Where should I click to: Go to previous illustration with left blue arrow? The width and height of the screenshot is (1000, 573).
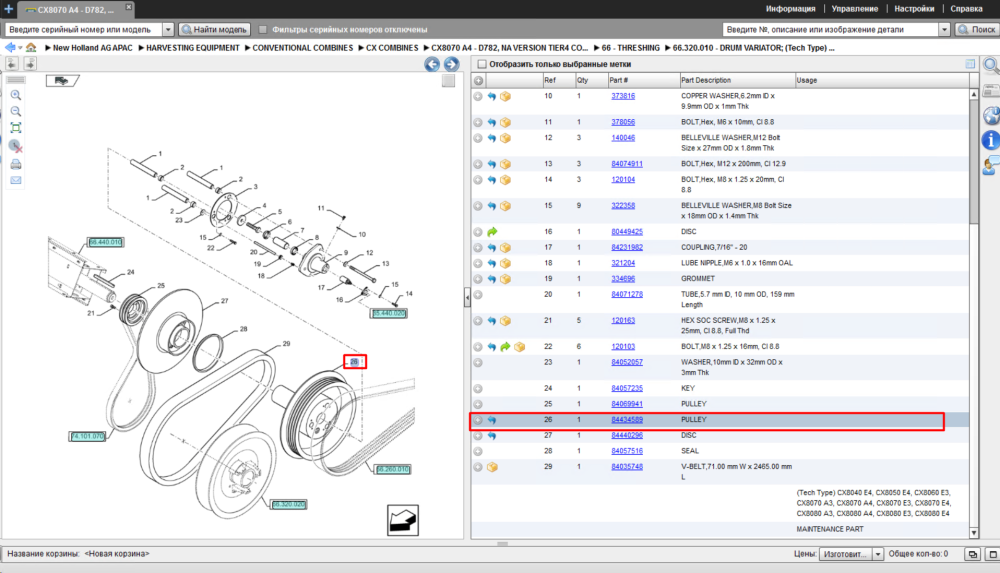pyautogui.click(x=432, y=64)
